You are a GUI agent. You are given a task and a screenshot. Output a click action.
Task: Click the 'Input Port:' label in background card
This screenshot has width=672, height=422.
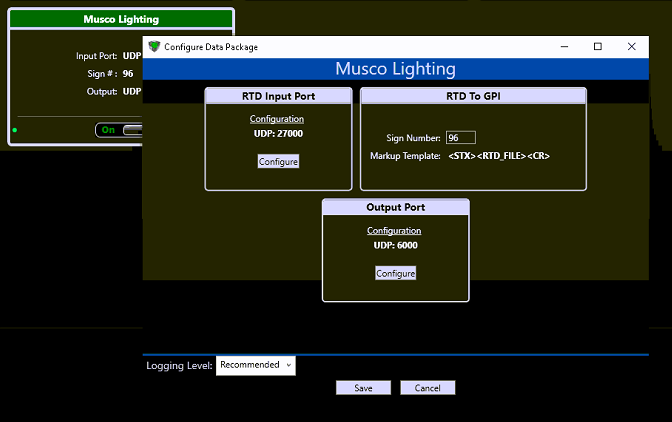[x=96, y=56]
